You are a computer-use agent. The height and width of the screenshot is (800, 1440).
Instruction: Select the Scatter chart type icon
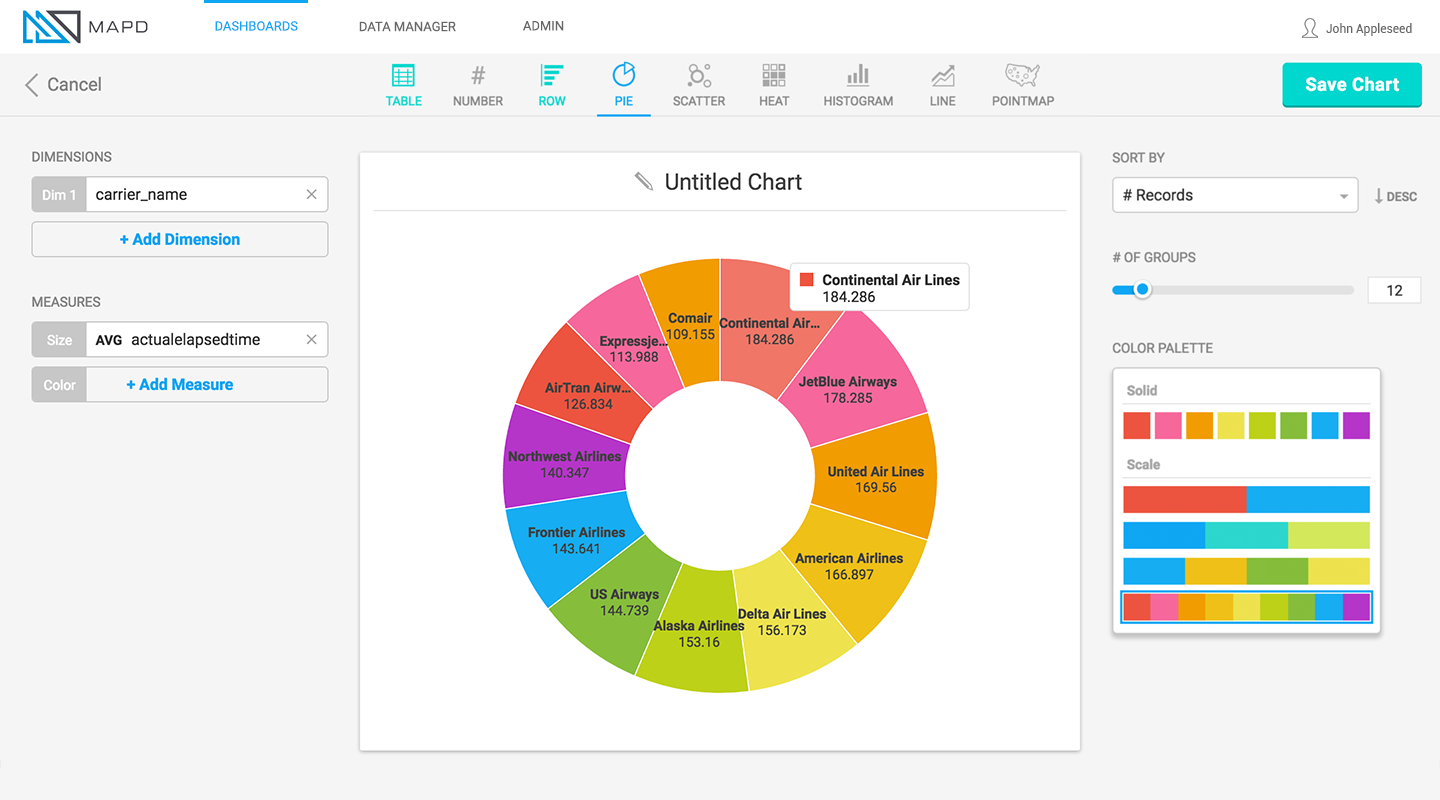tap(699, 76)
